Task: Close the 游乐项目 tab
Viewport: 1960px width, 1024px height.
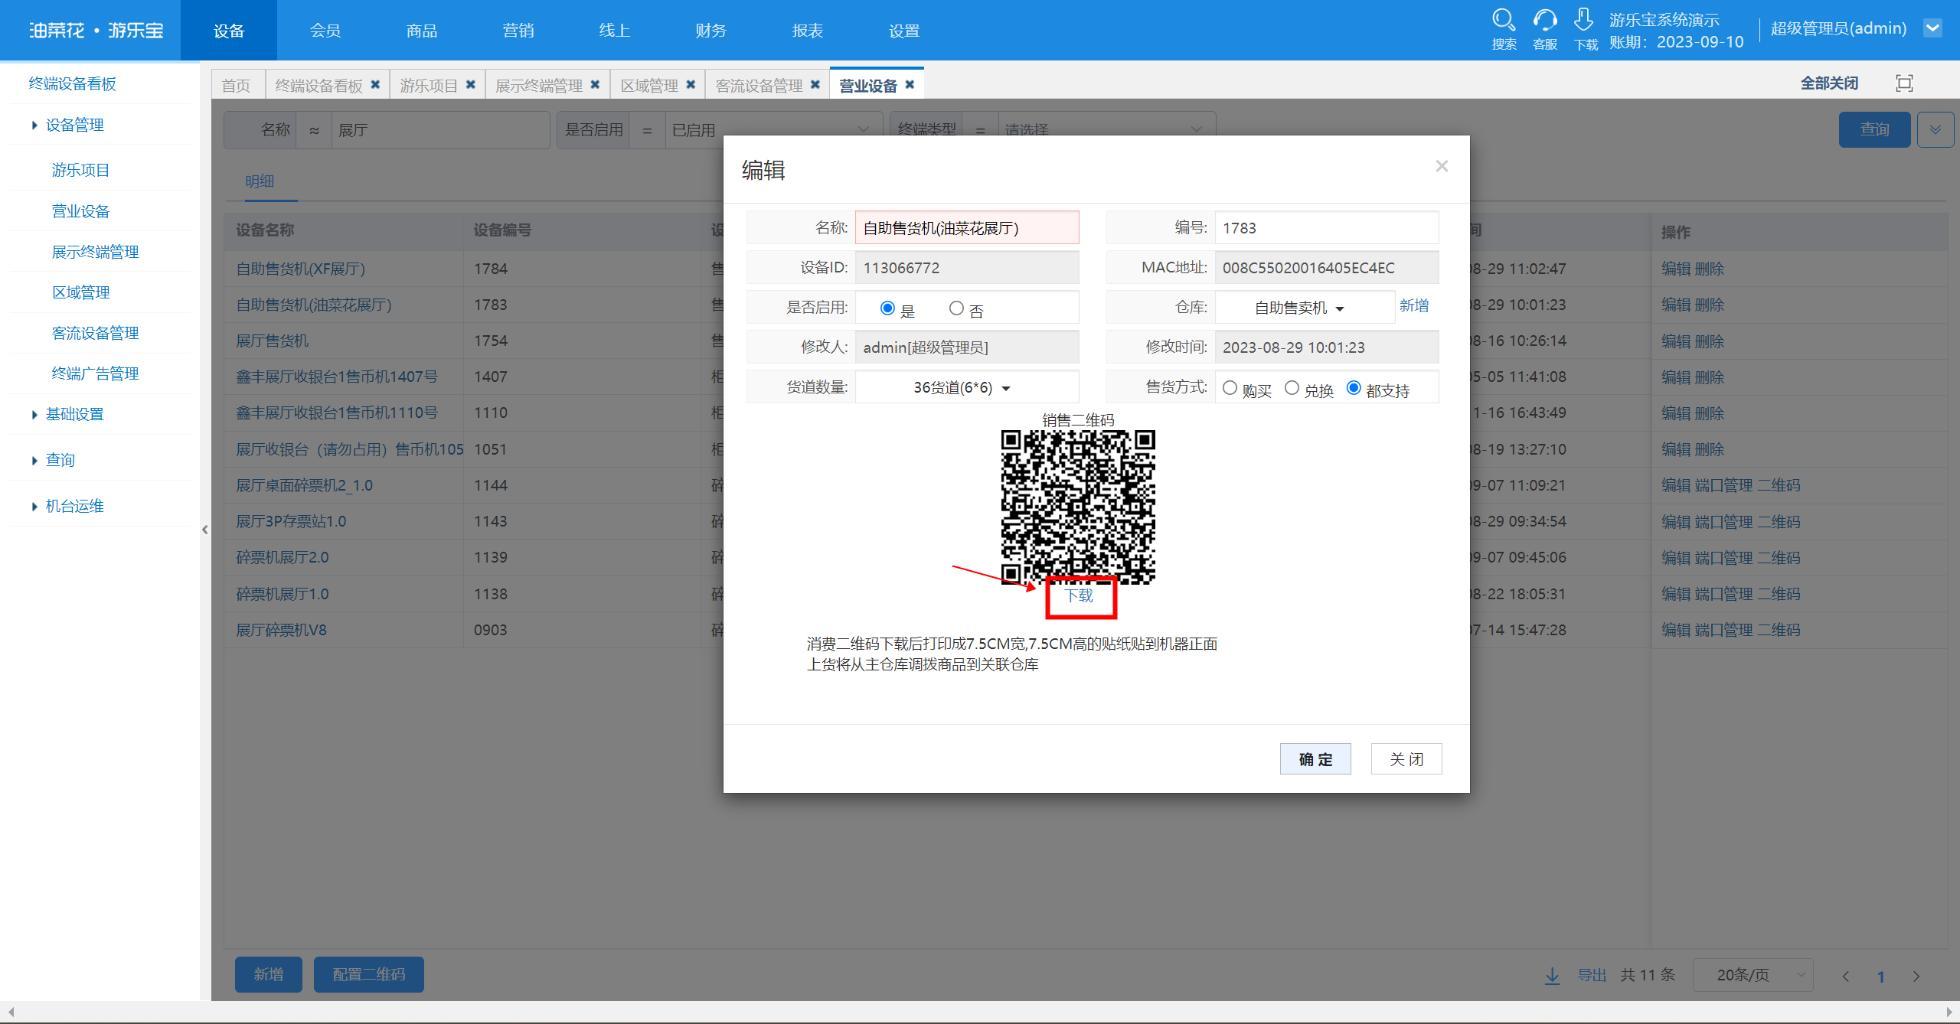Action: click(470, 84)
